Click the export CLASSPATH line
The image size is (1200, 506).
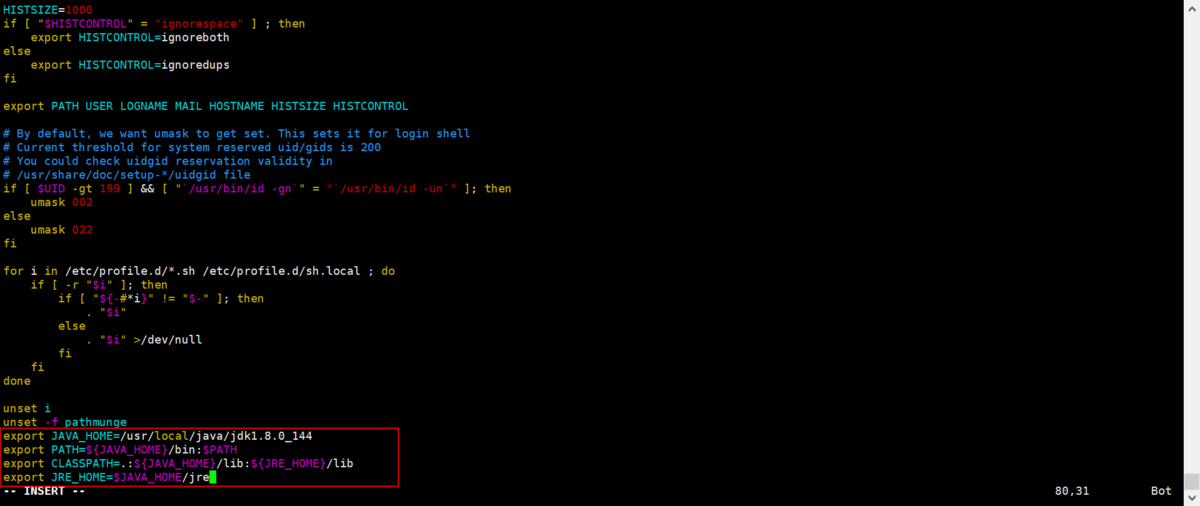coord(178,464)
